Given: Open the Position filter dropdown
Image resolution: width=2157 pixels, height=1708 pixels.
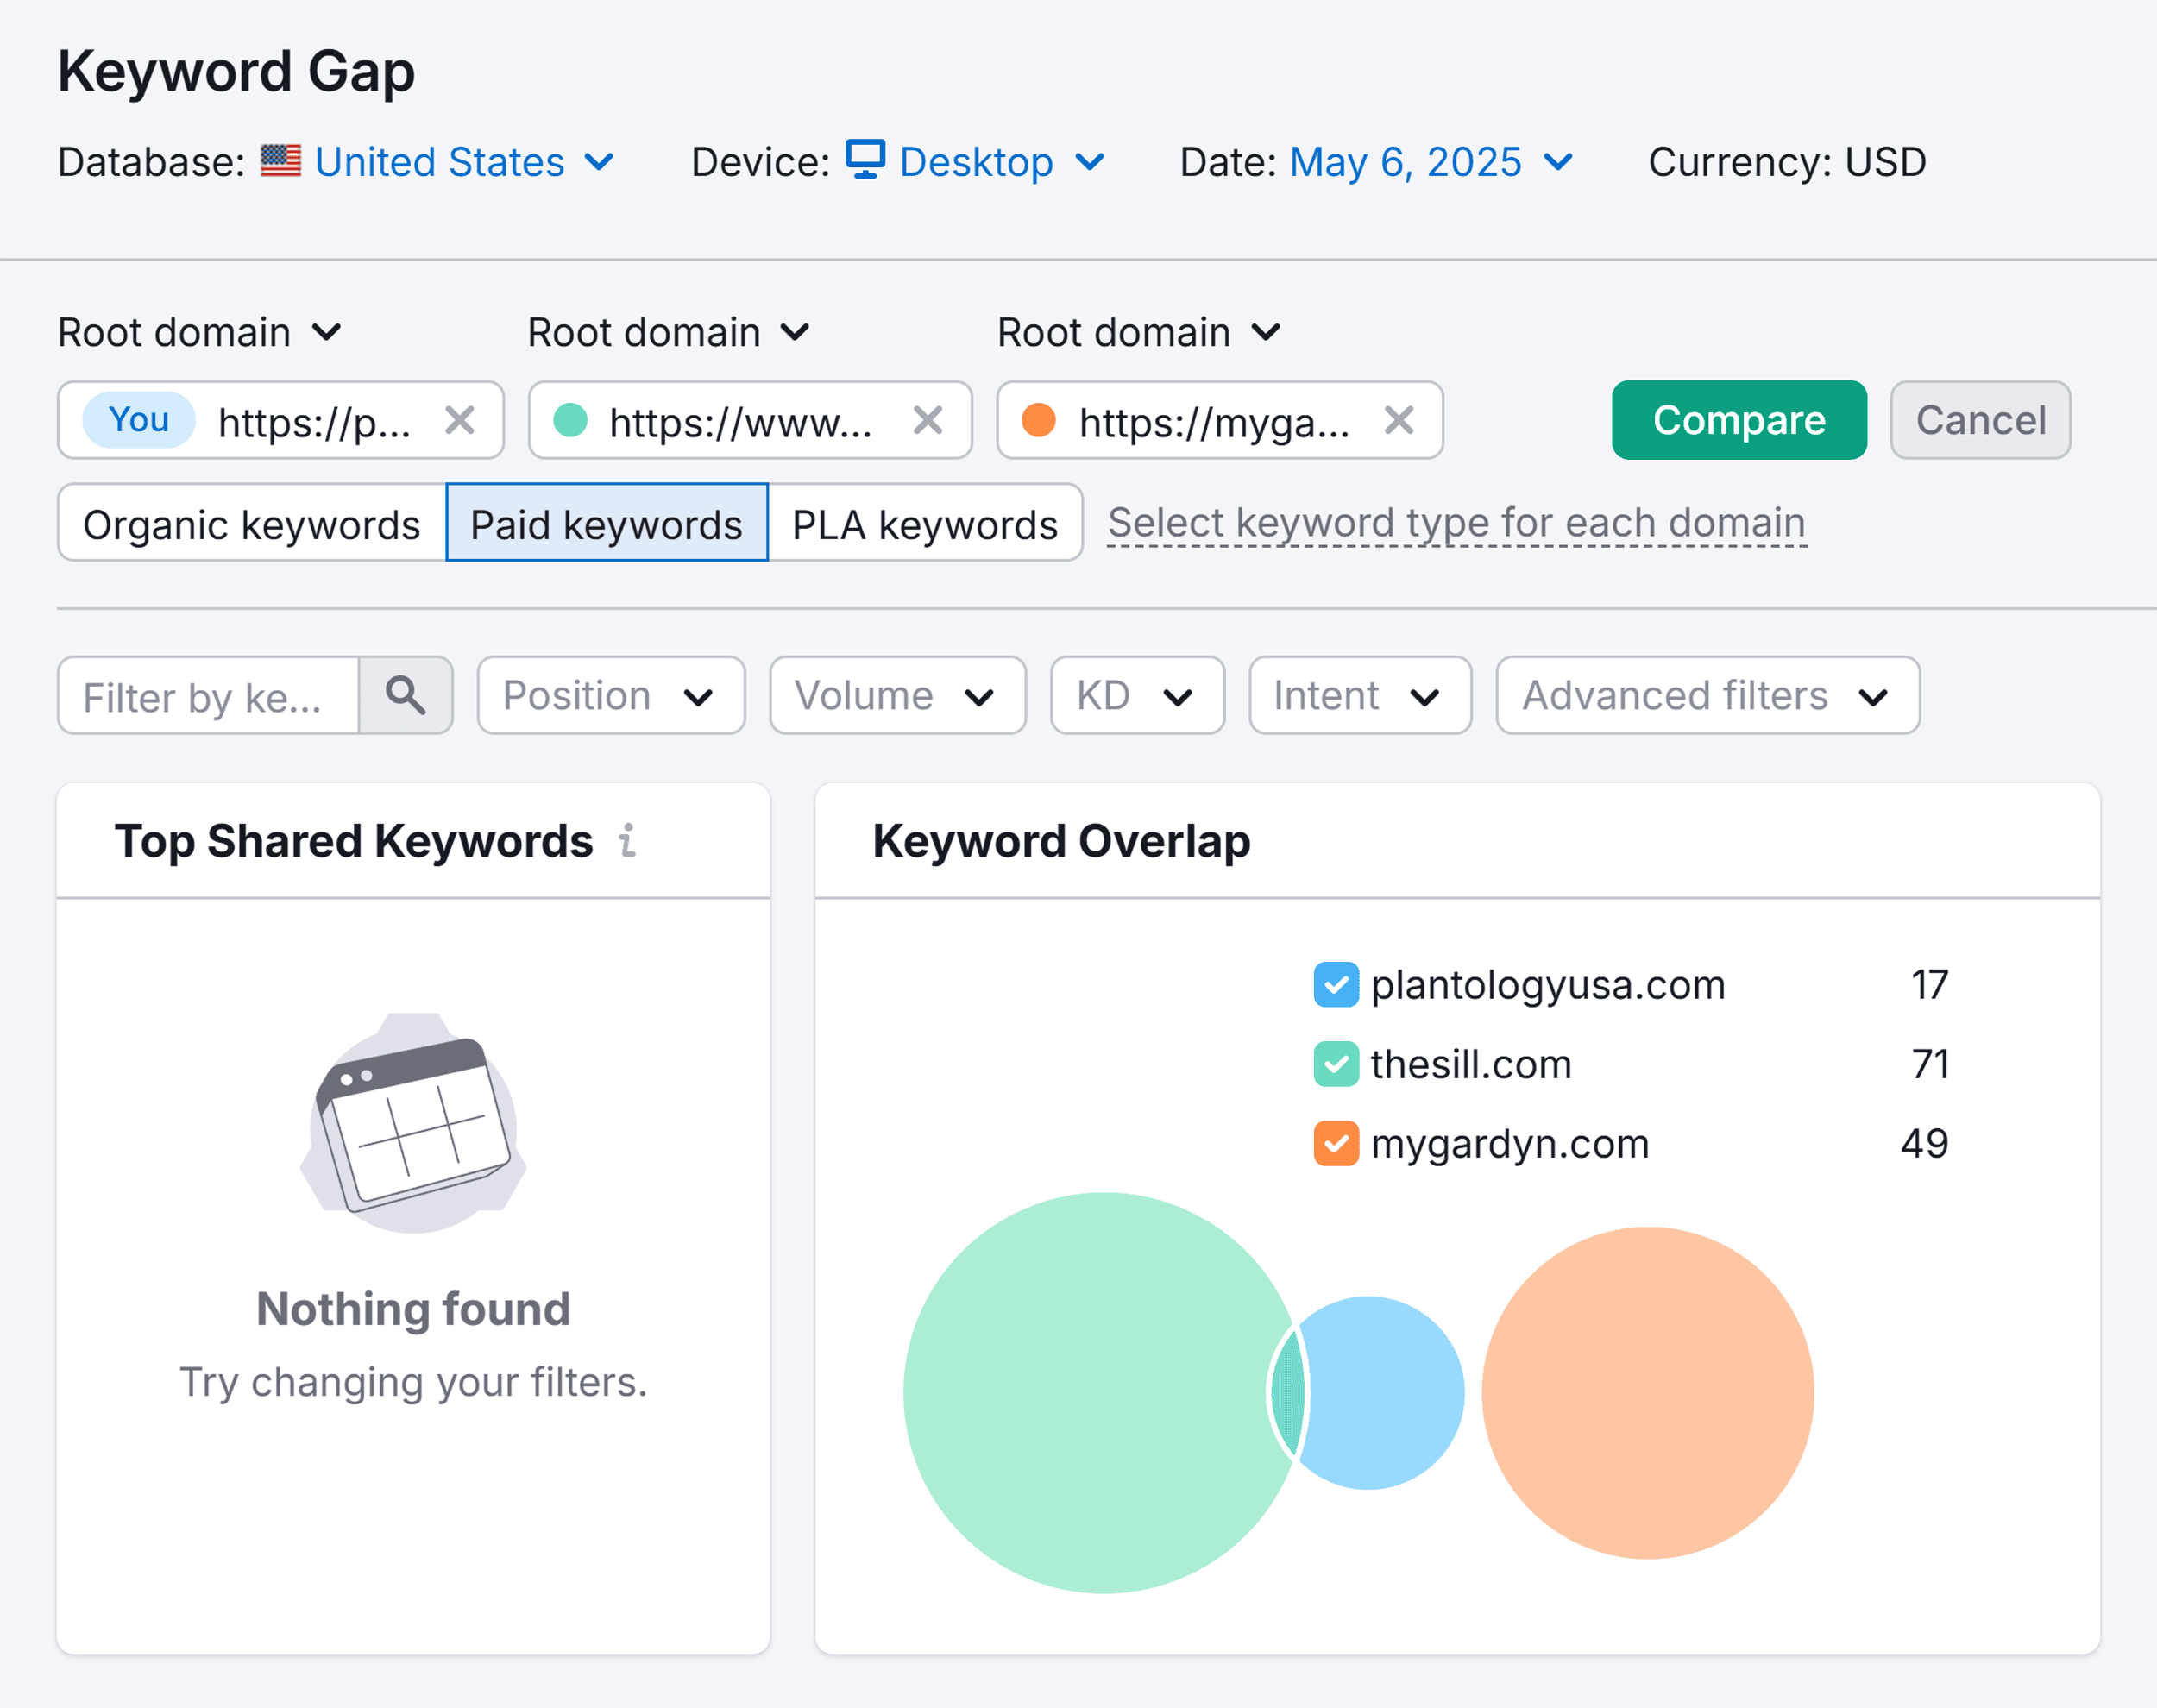Looking at the screenshot, I should (610, 696).
